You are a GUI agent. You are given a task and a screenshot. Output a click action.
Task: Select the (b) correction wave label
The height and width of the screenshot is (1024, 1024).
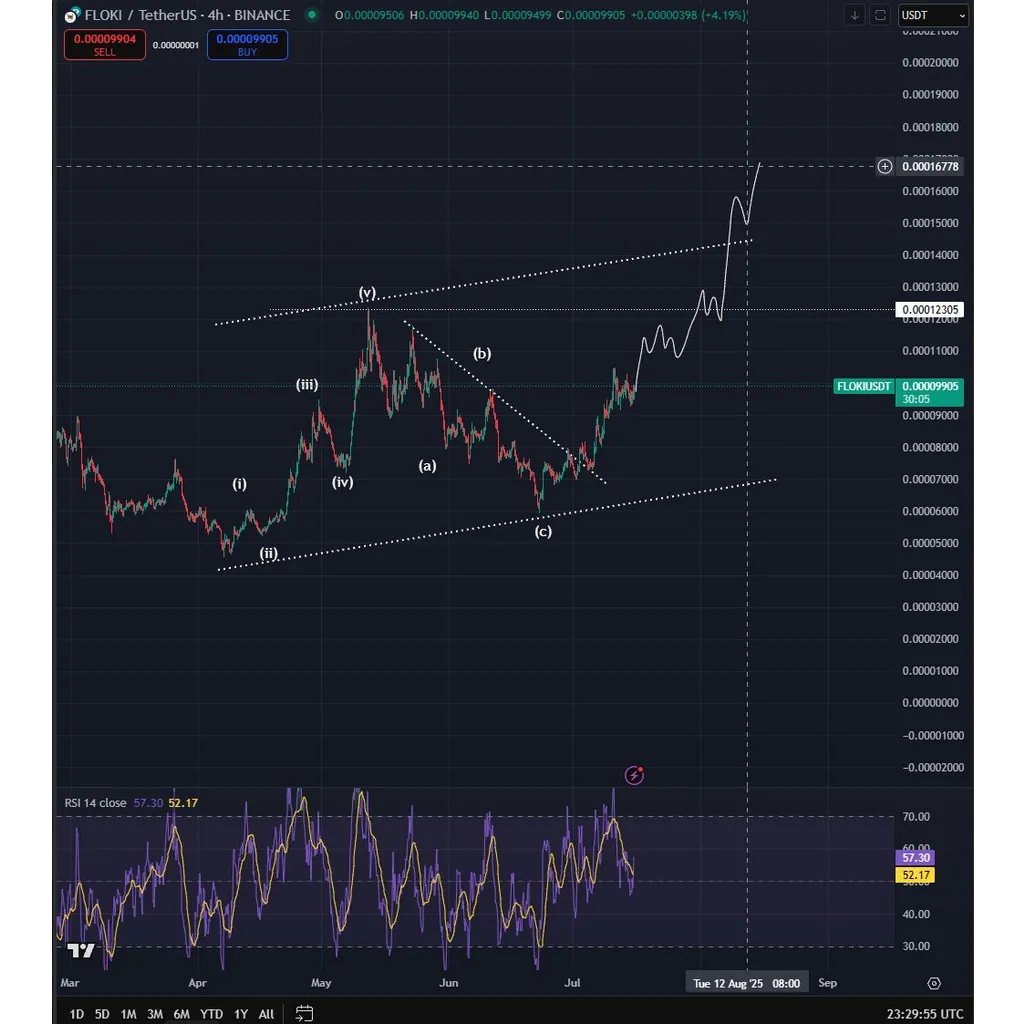tap(482, 353)
